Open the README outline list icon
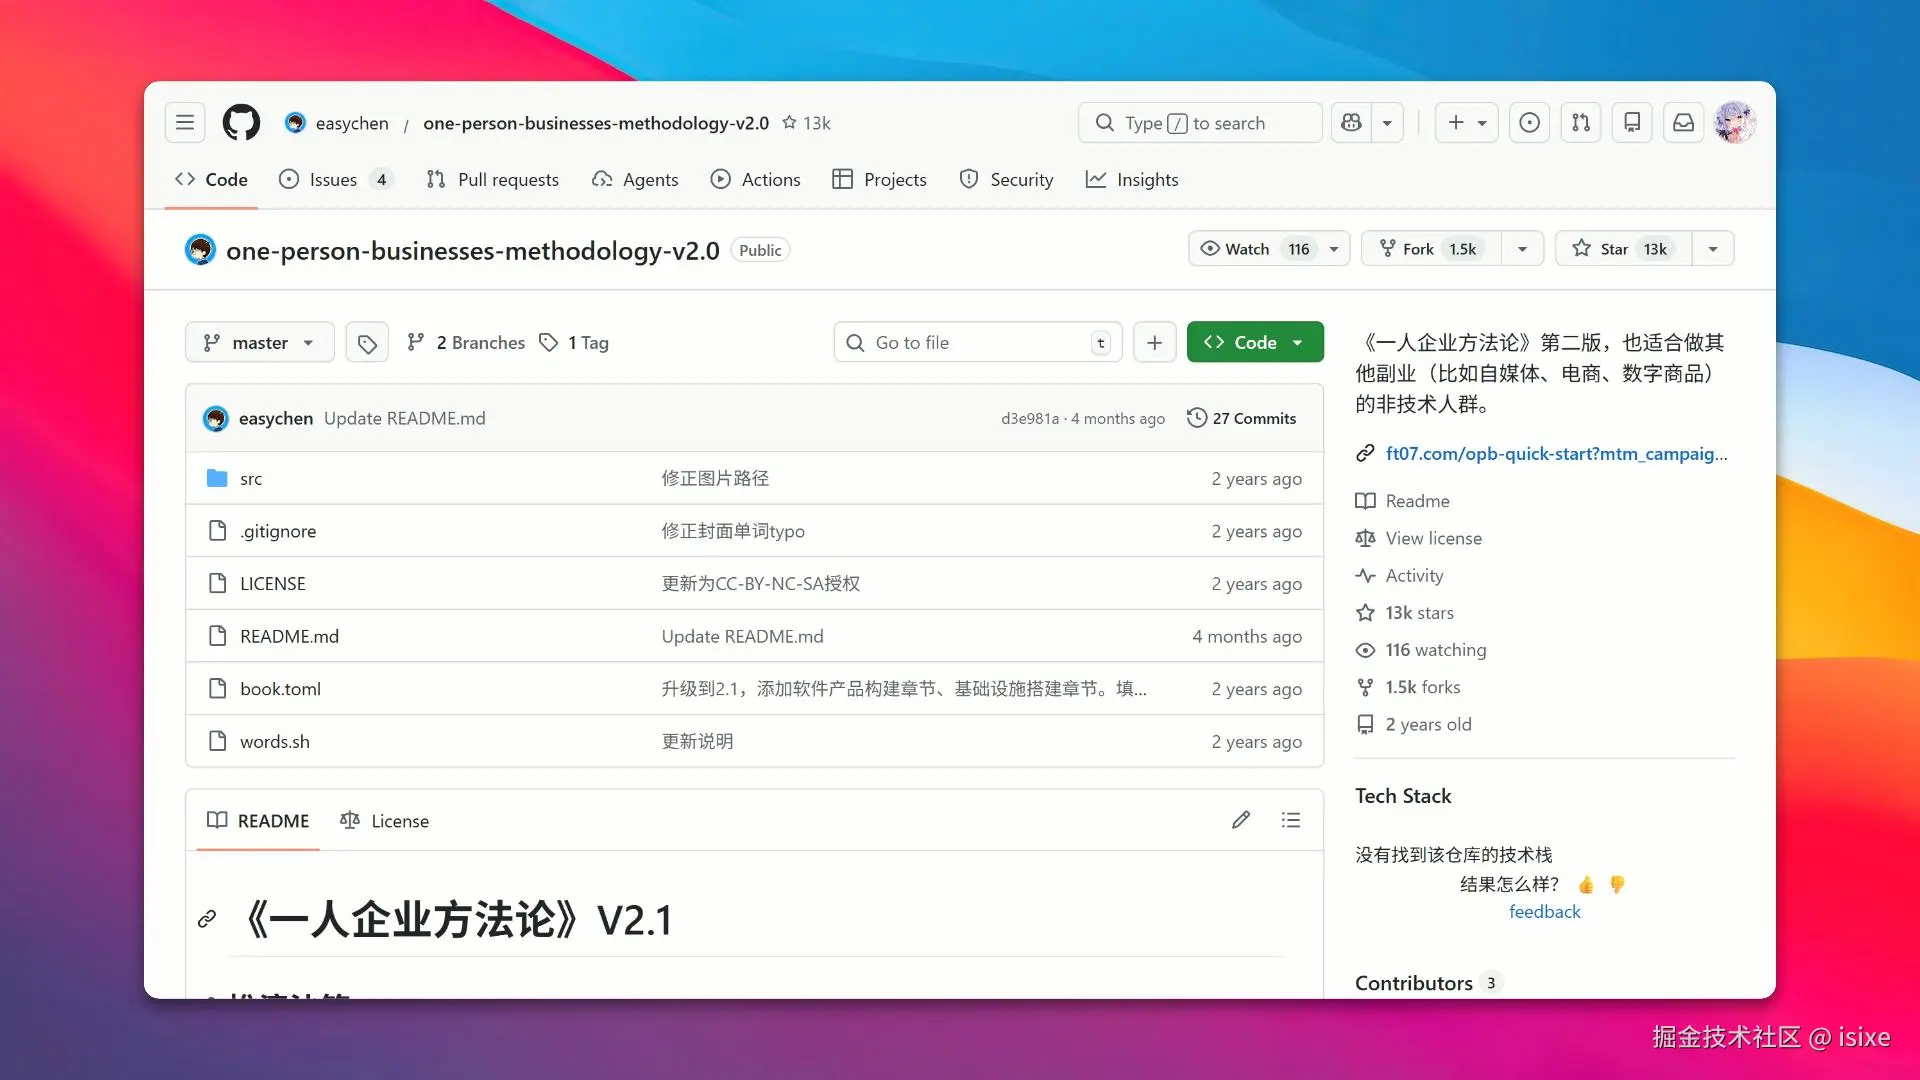 click(1291, 820)
